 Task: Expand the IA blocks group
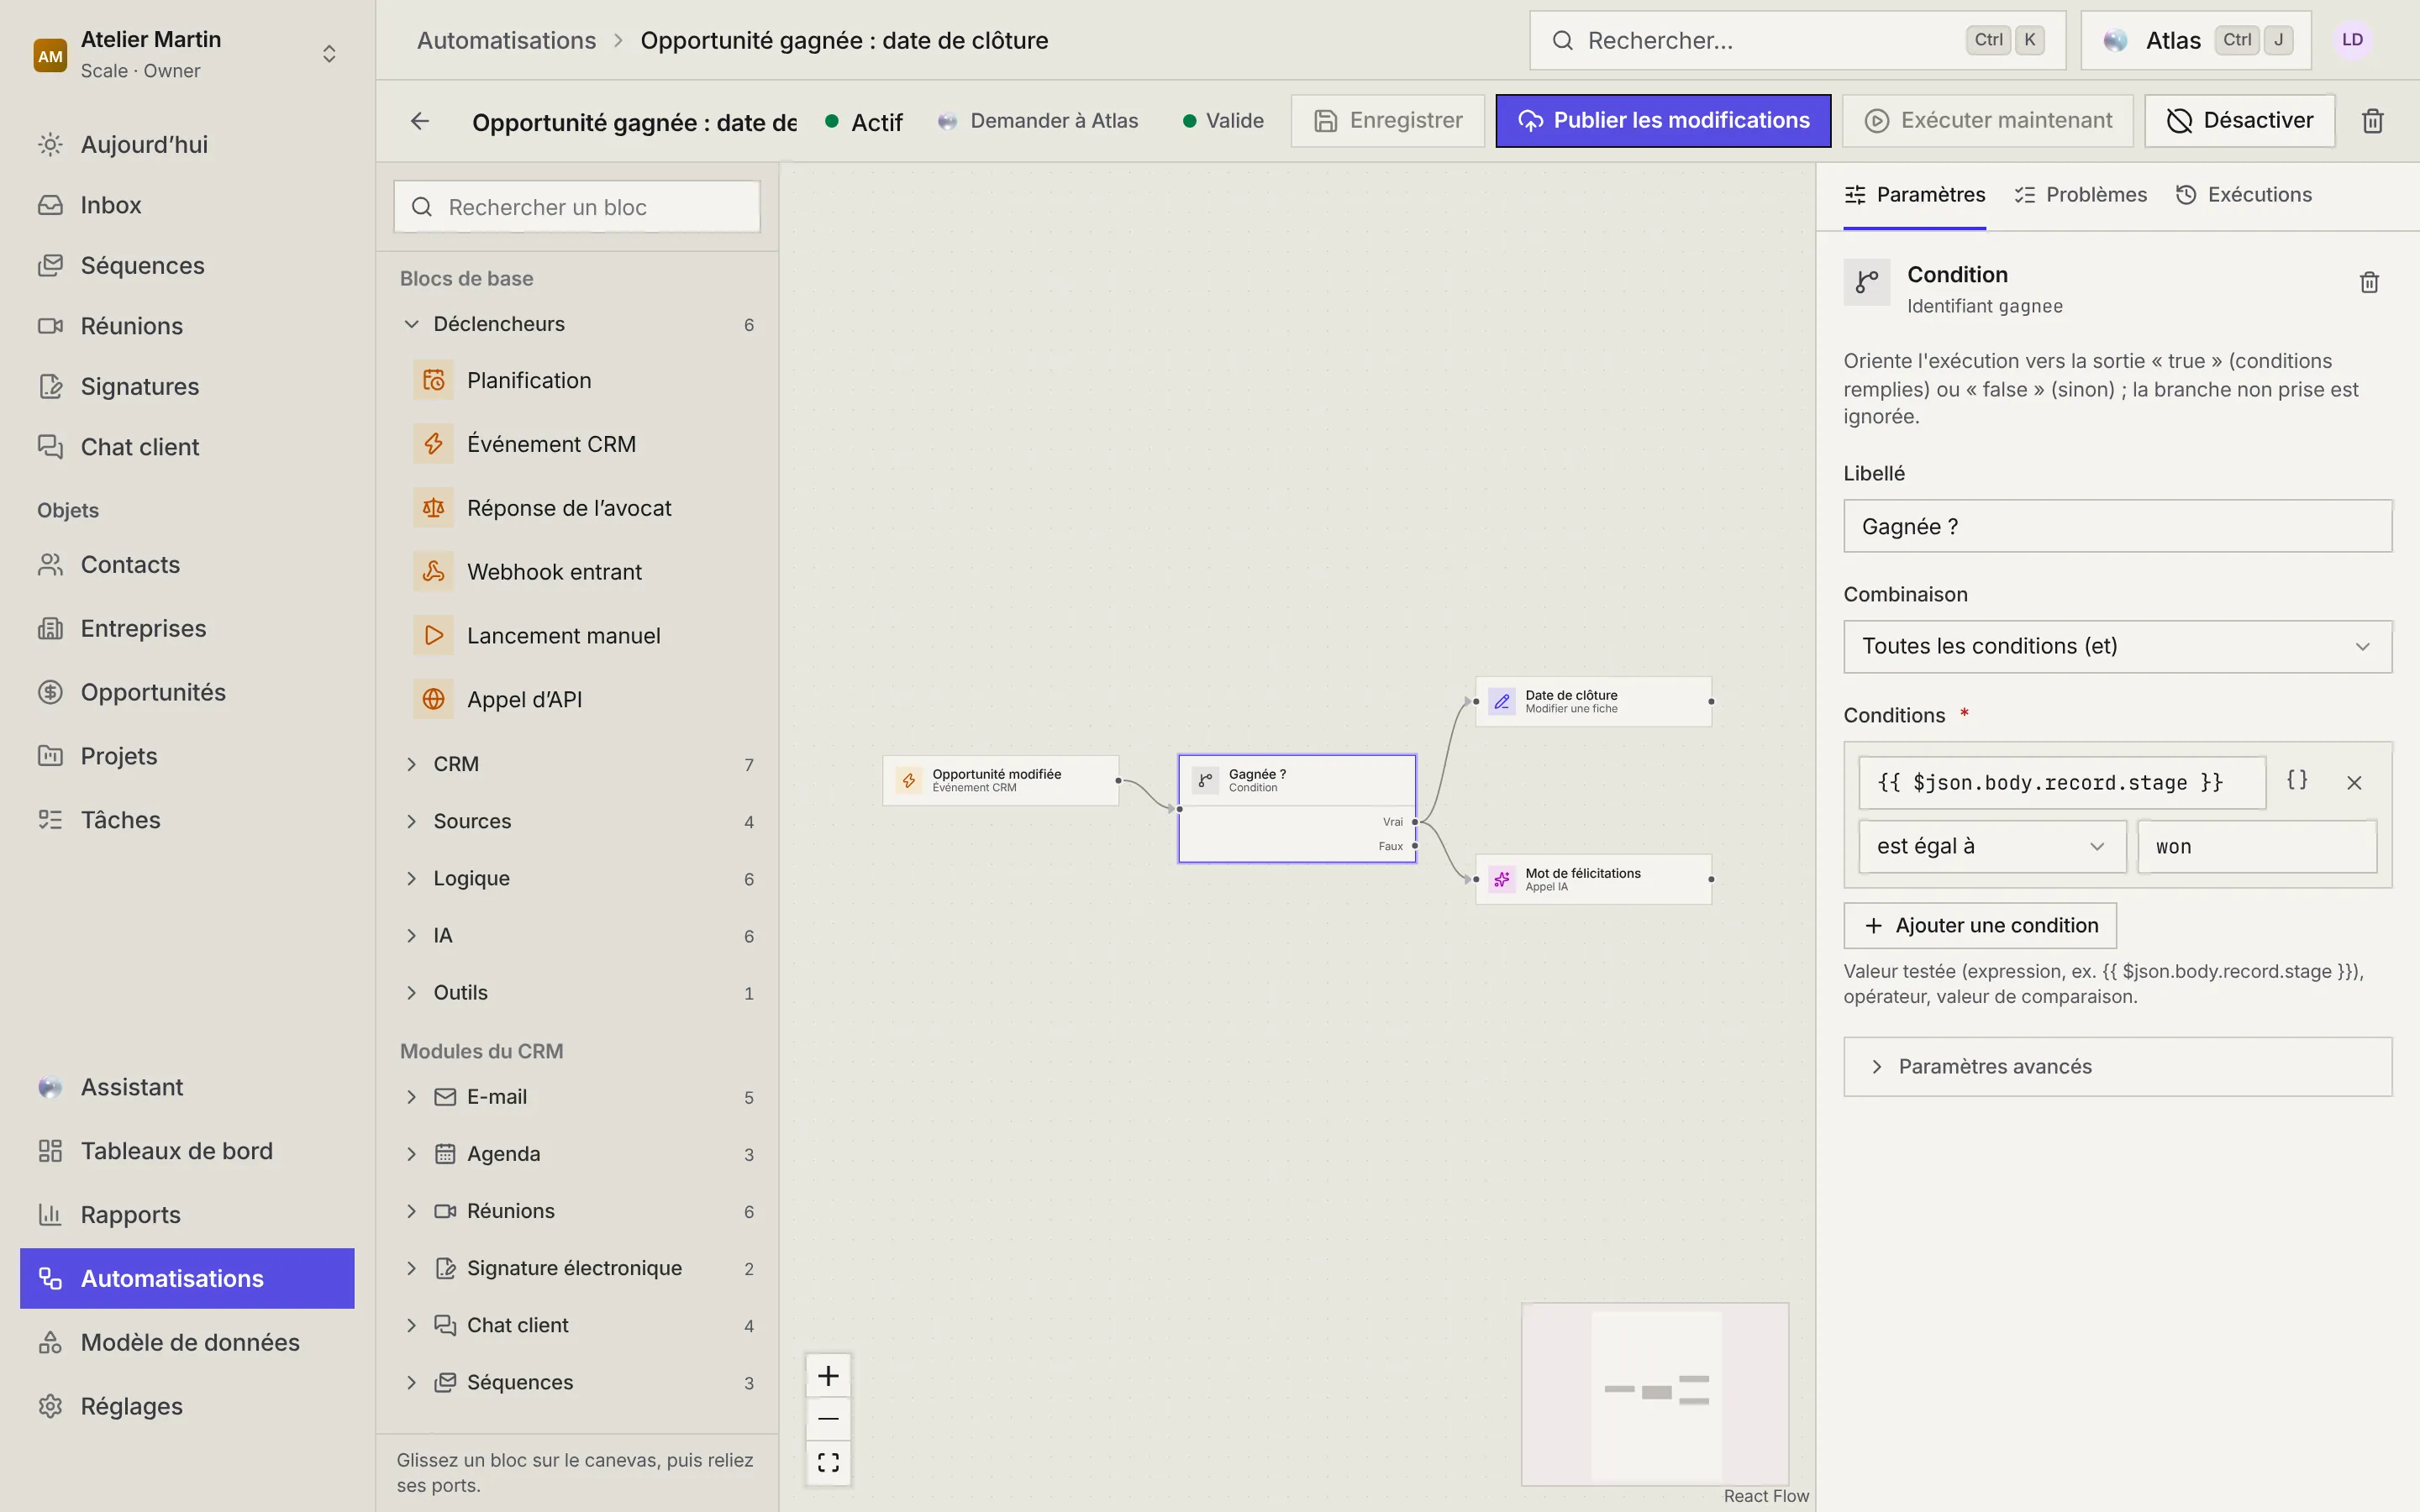[x=577, y=935]
